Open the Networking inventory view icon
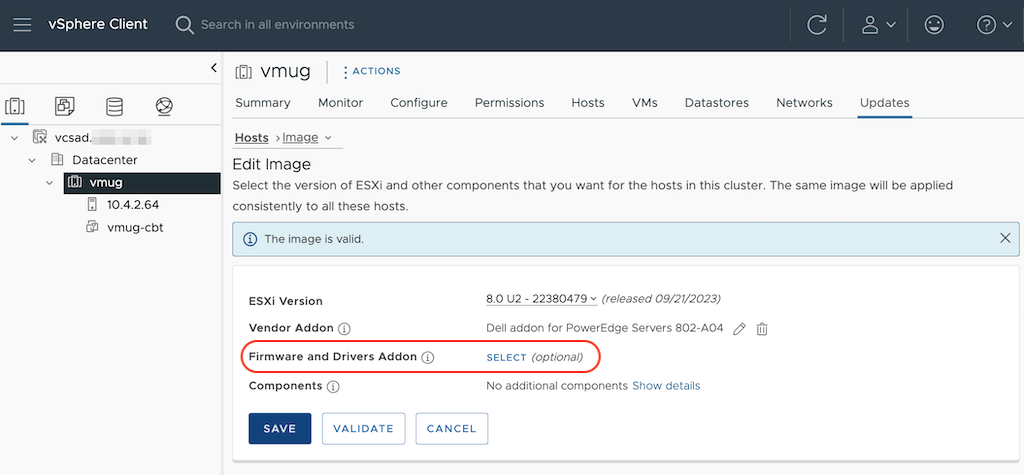 (x=165, y=106)
